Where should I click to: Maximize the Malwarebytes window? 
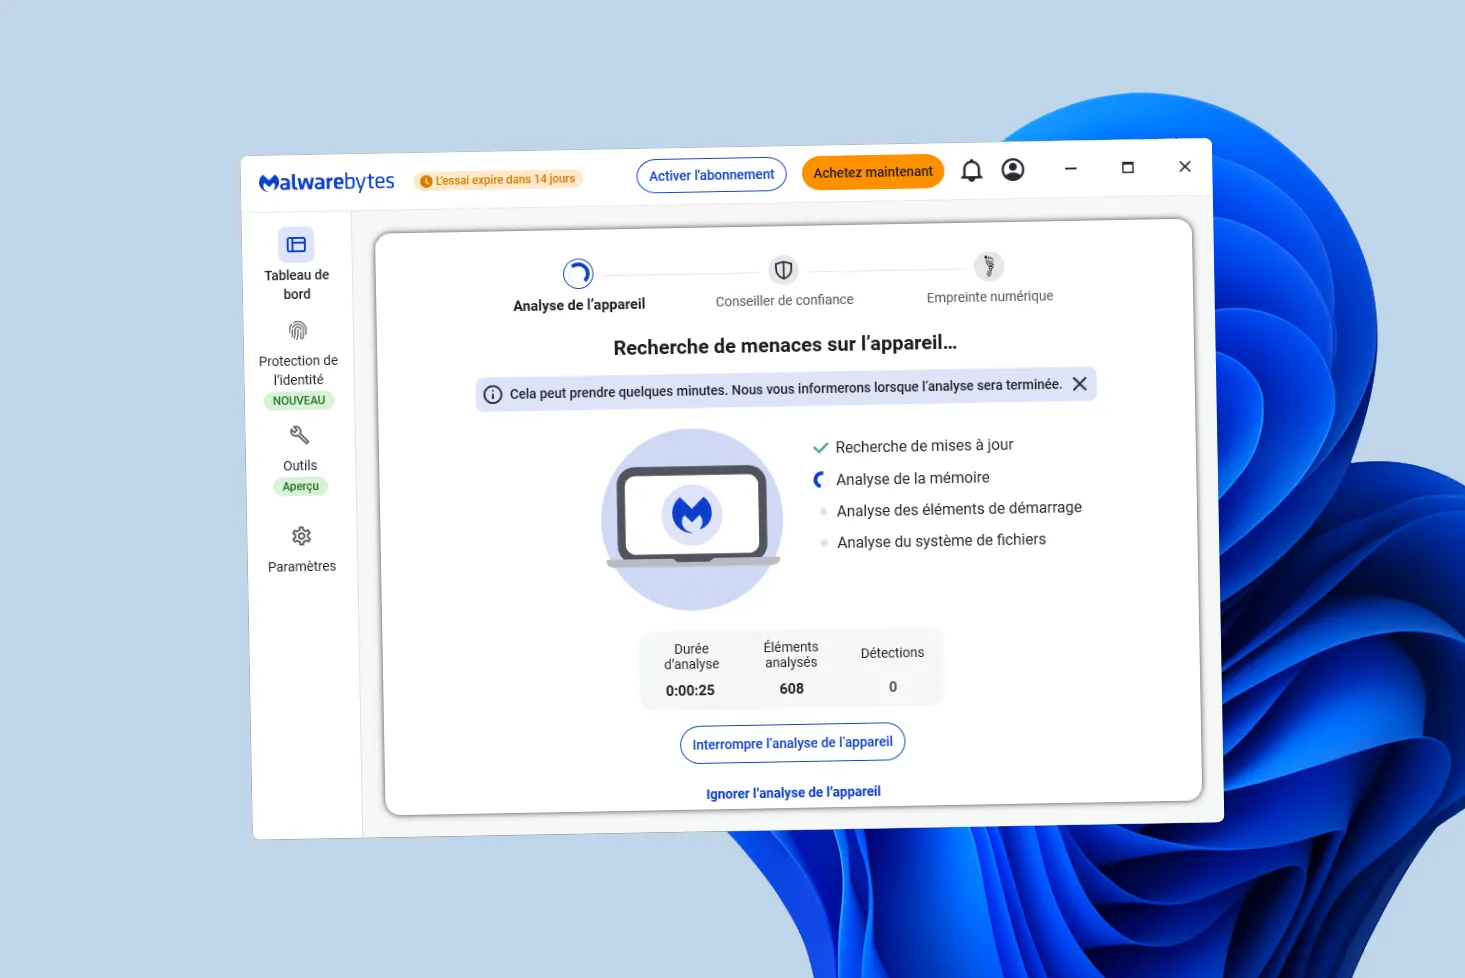point(1128,168)
